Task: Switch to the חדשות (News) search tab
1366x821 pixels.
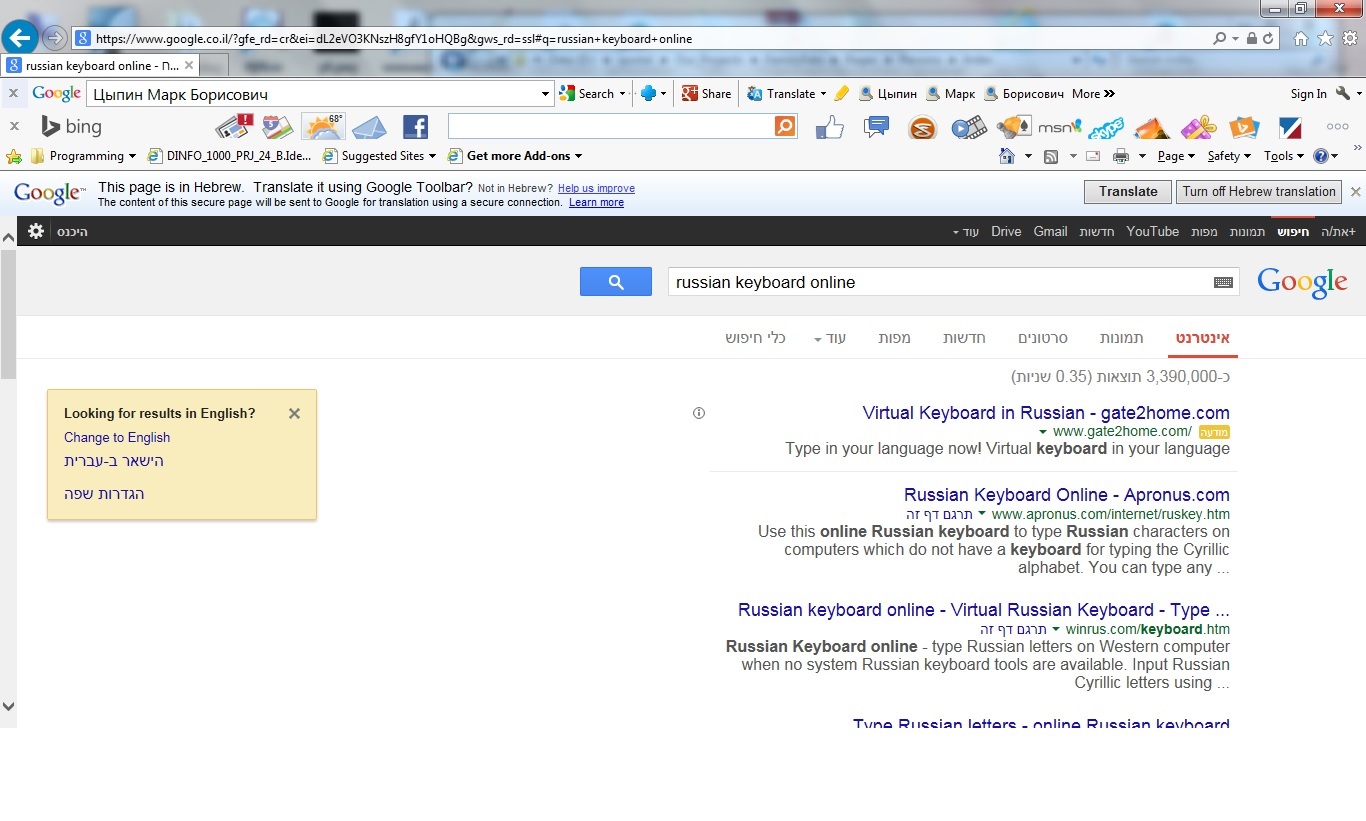Action: click(964, 338)
